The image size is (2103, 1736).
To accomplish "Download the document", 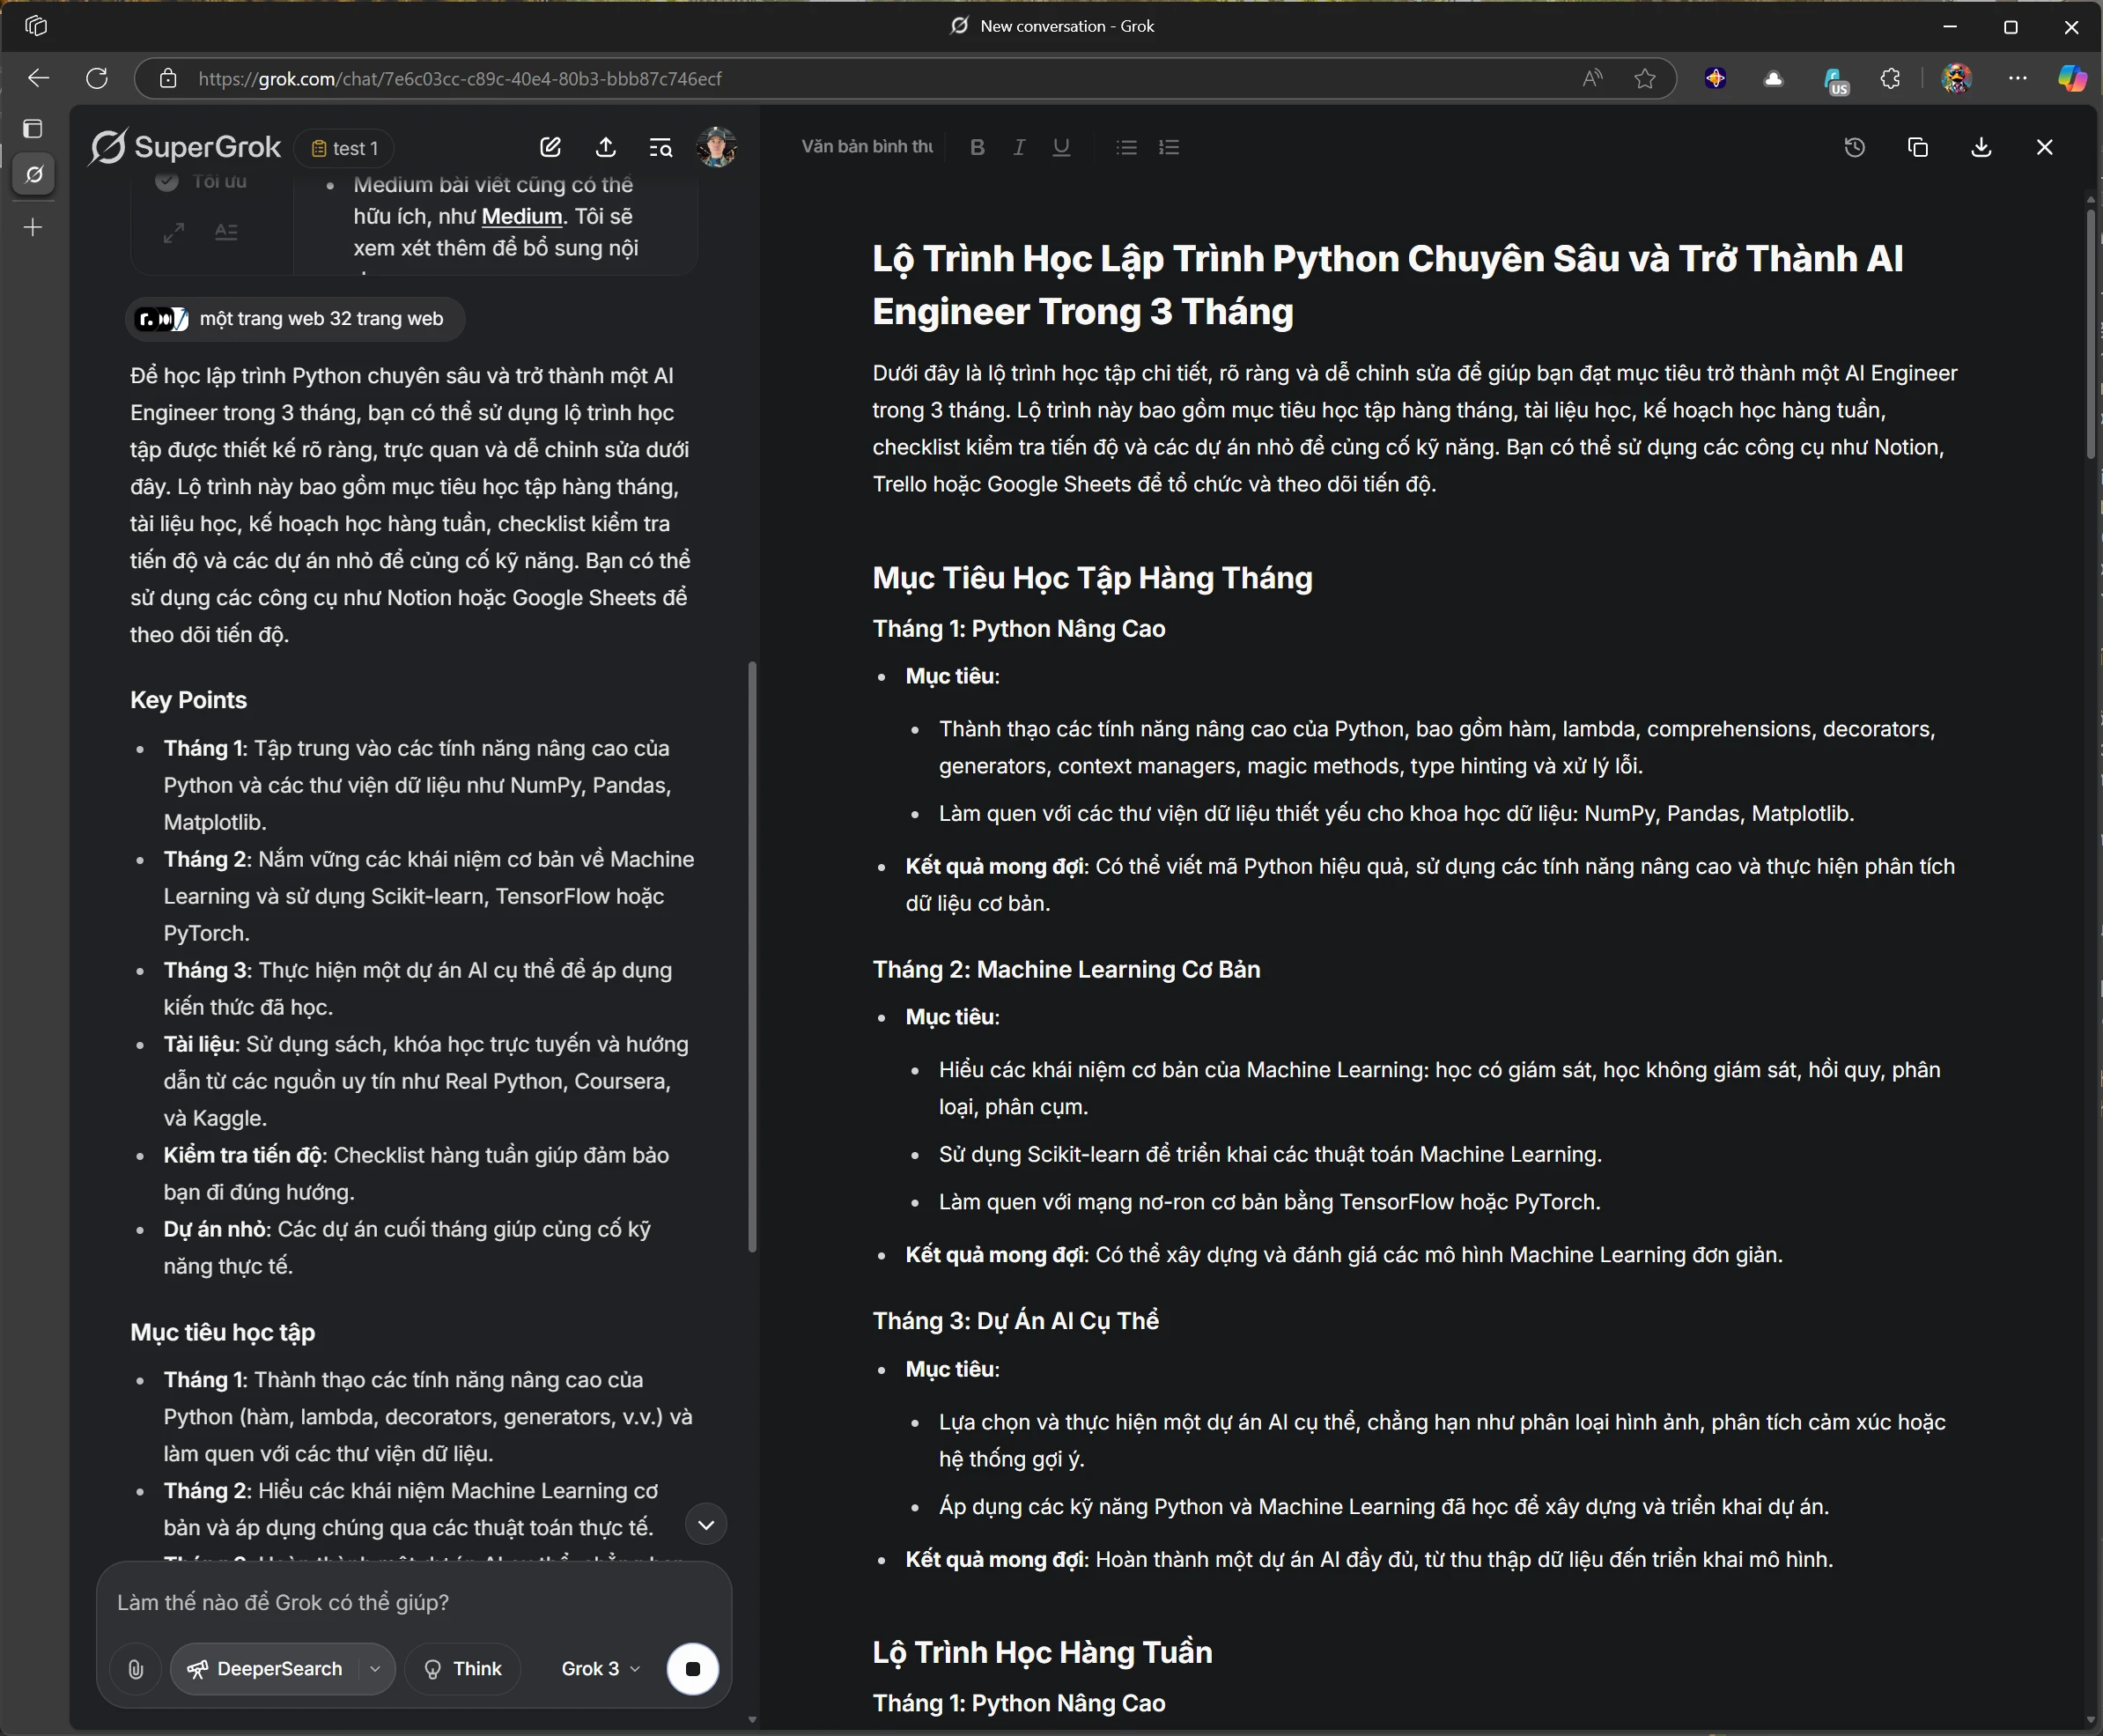I will (x=1981, y=147).
